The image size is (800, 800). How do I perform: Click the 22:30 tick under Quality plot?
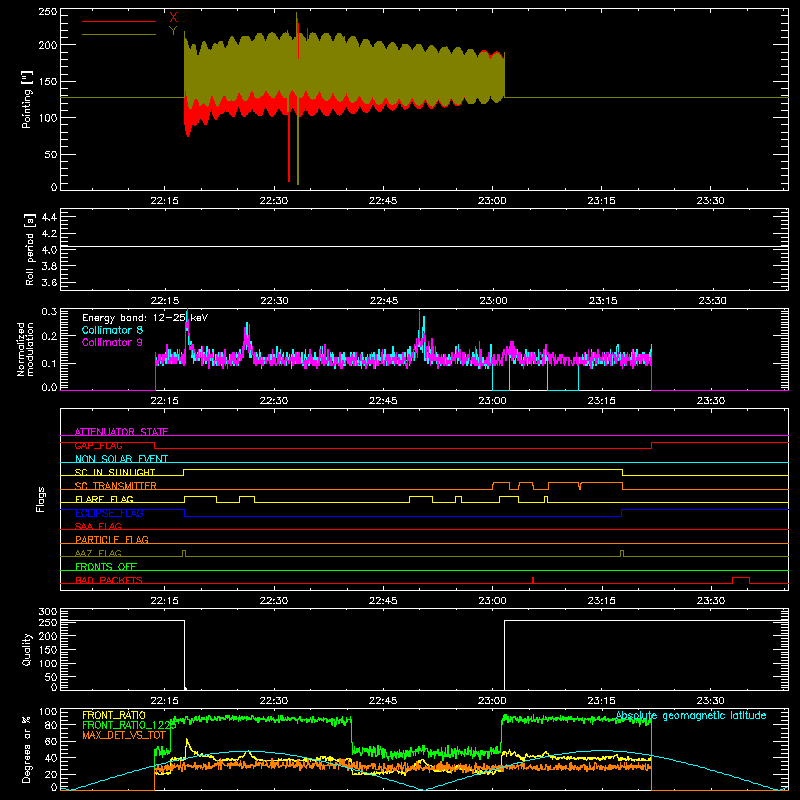273,701
